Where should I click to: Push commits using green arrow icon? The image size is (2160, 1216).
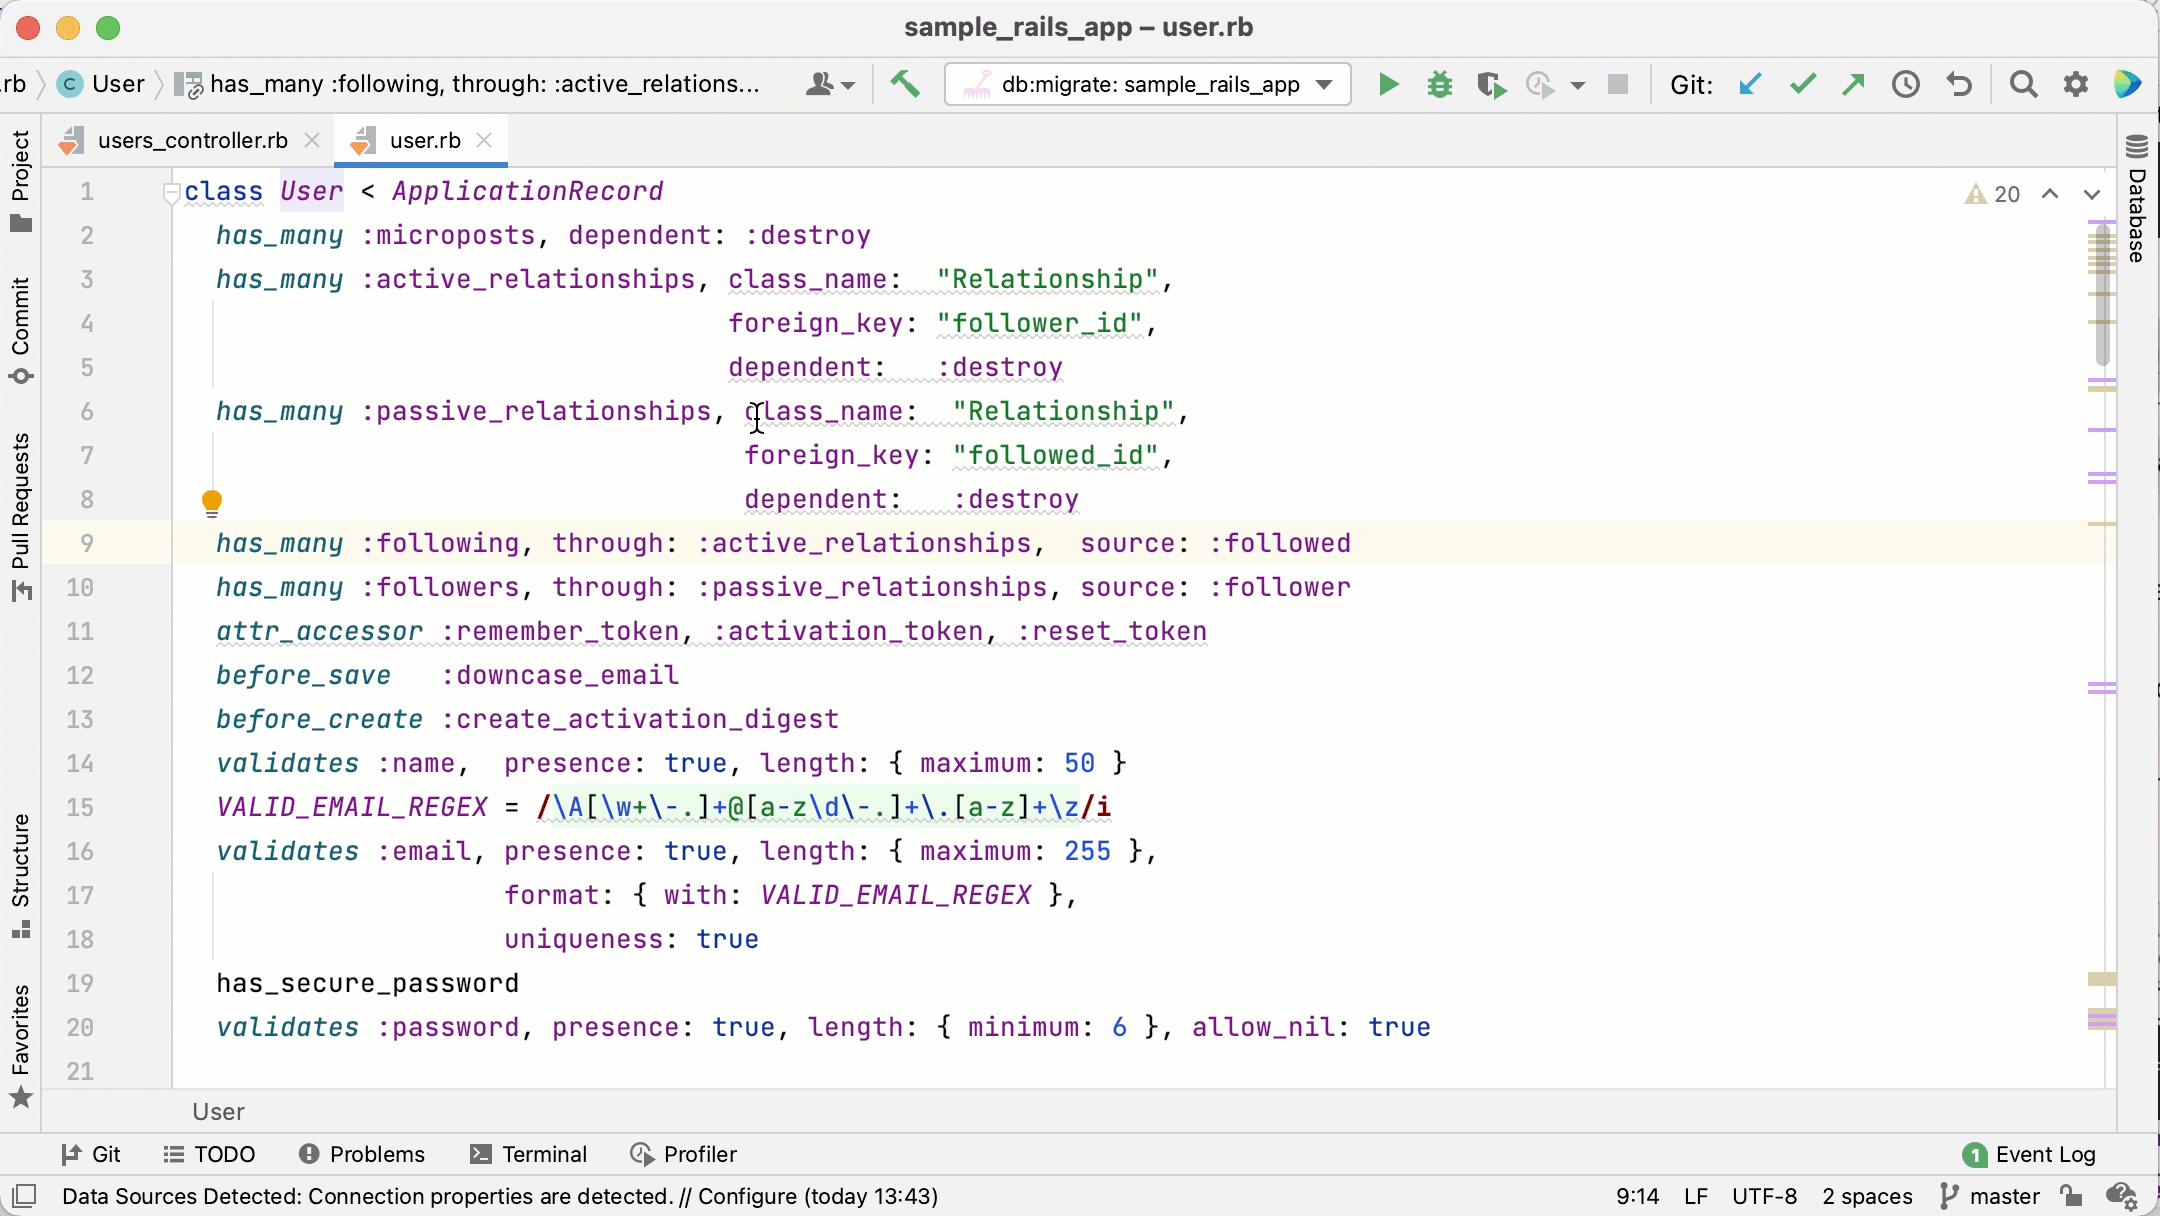[1854, 84]
